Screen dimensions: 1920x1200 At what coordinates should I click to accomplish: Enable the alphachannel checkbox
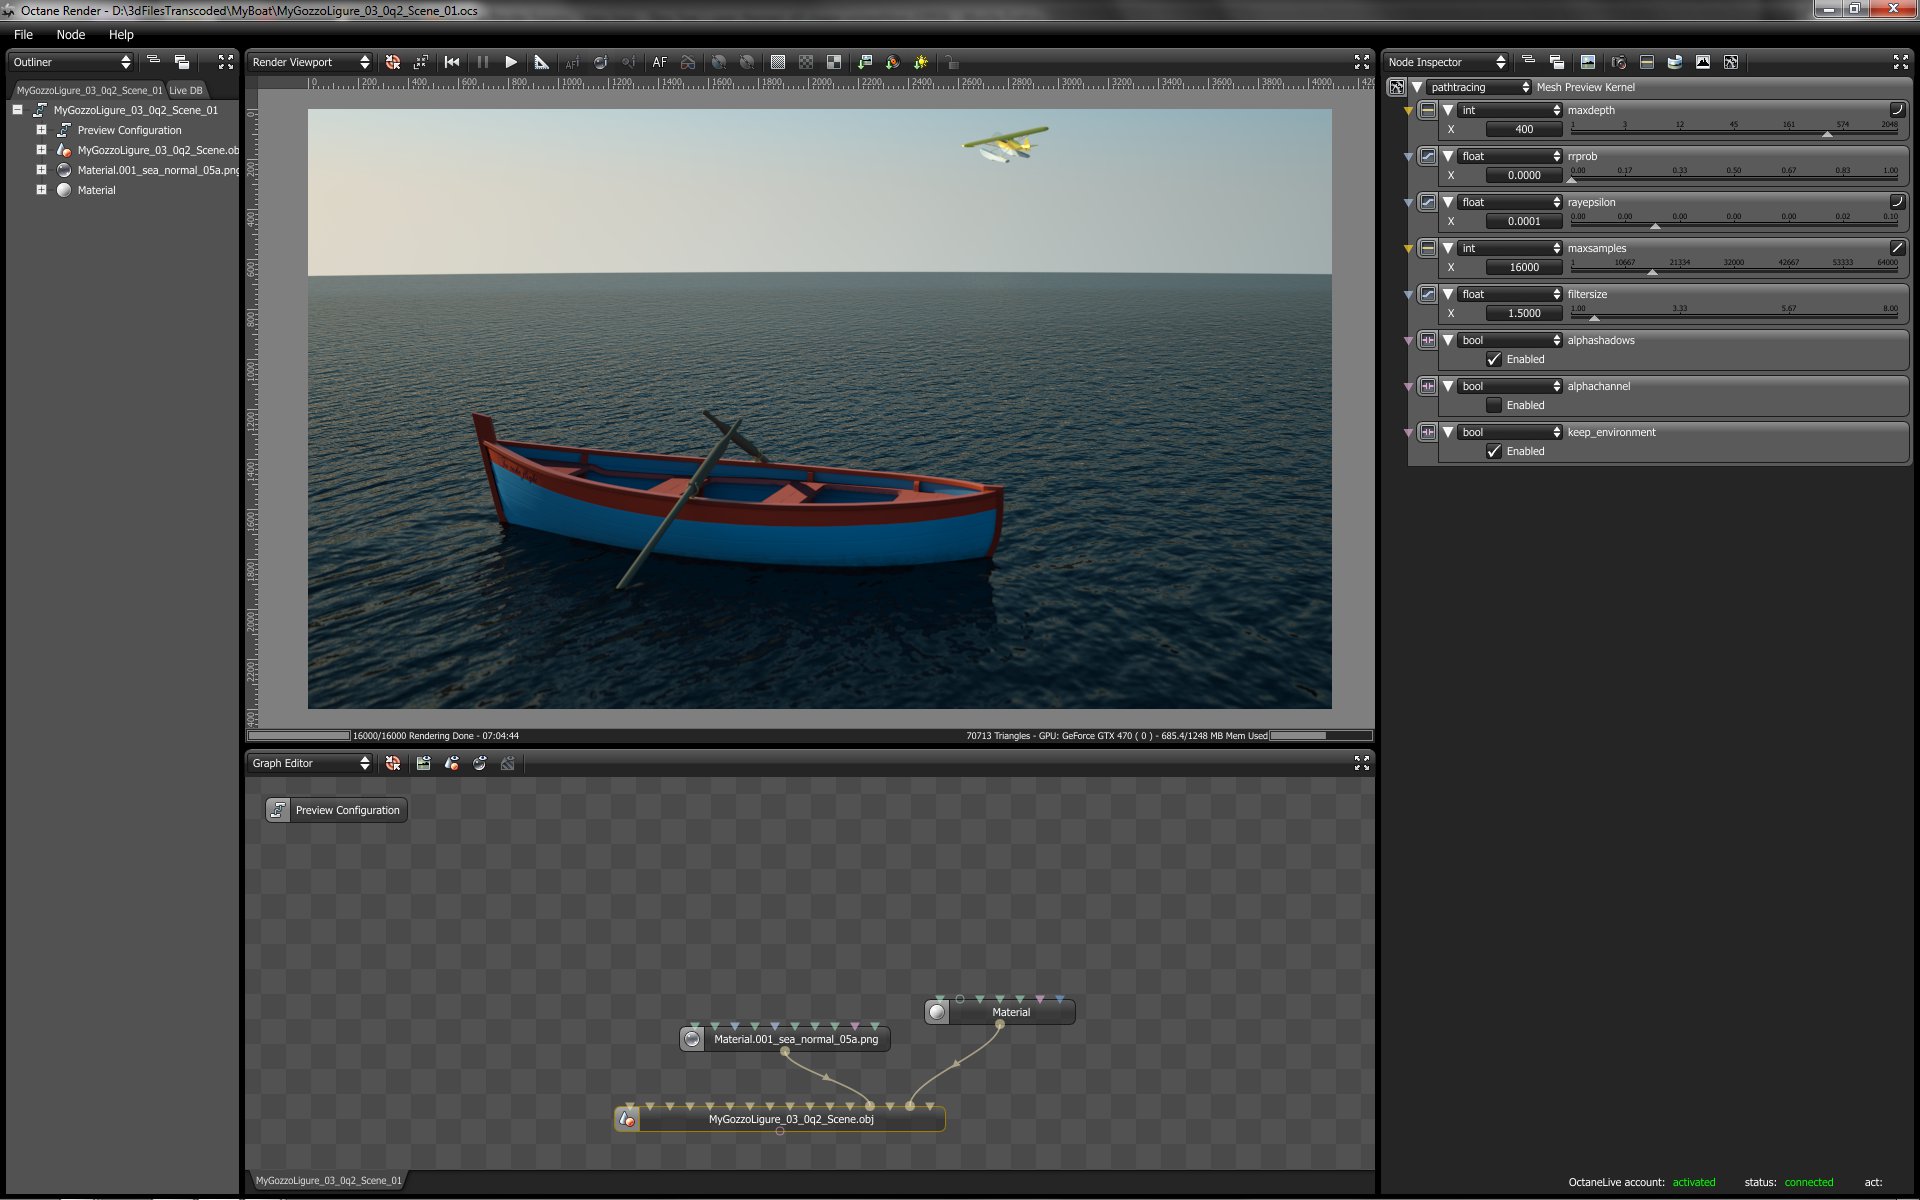(x=1494, y=405)
